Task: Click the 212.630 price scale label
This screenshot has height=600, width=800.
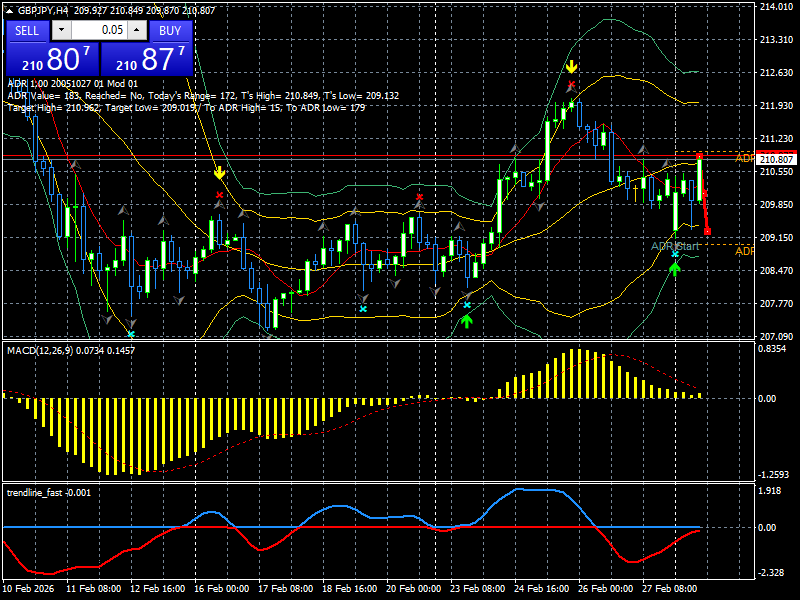Action: click(776, 72)
